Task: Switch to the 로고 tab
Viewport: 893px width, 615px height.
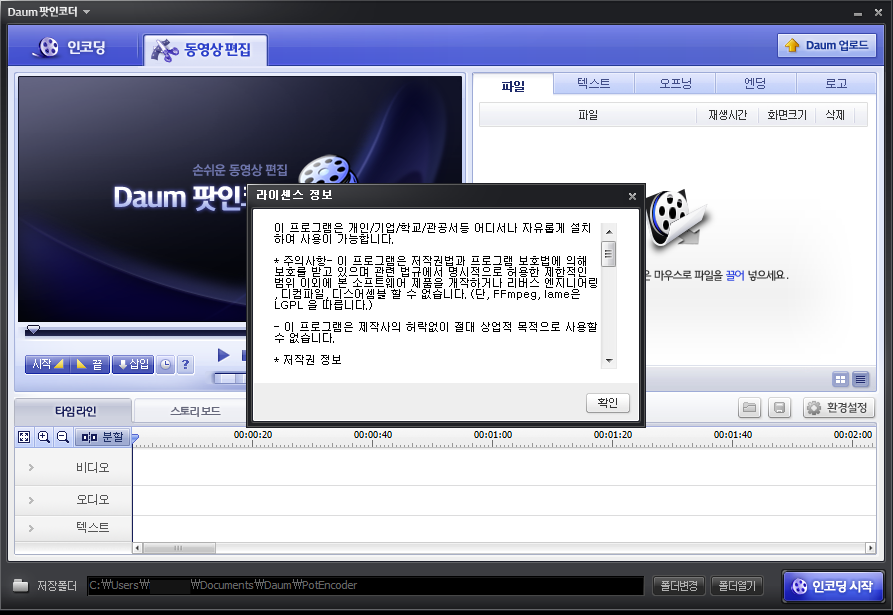Action: [x=836, y=83]
